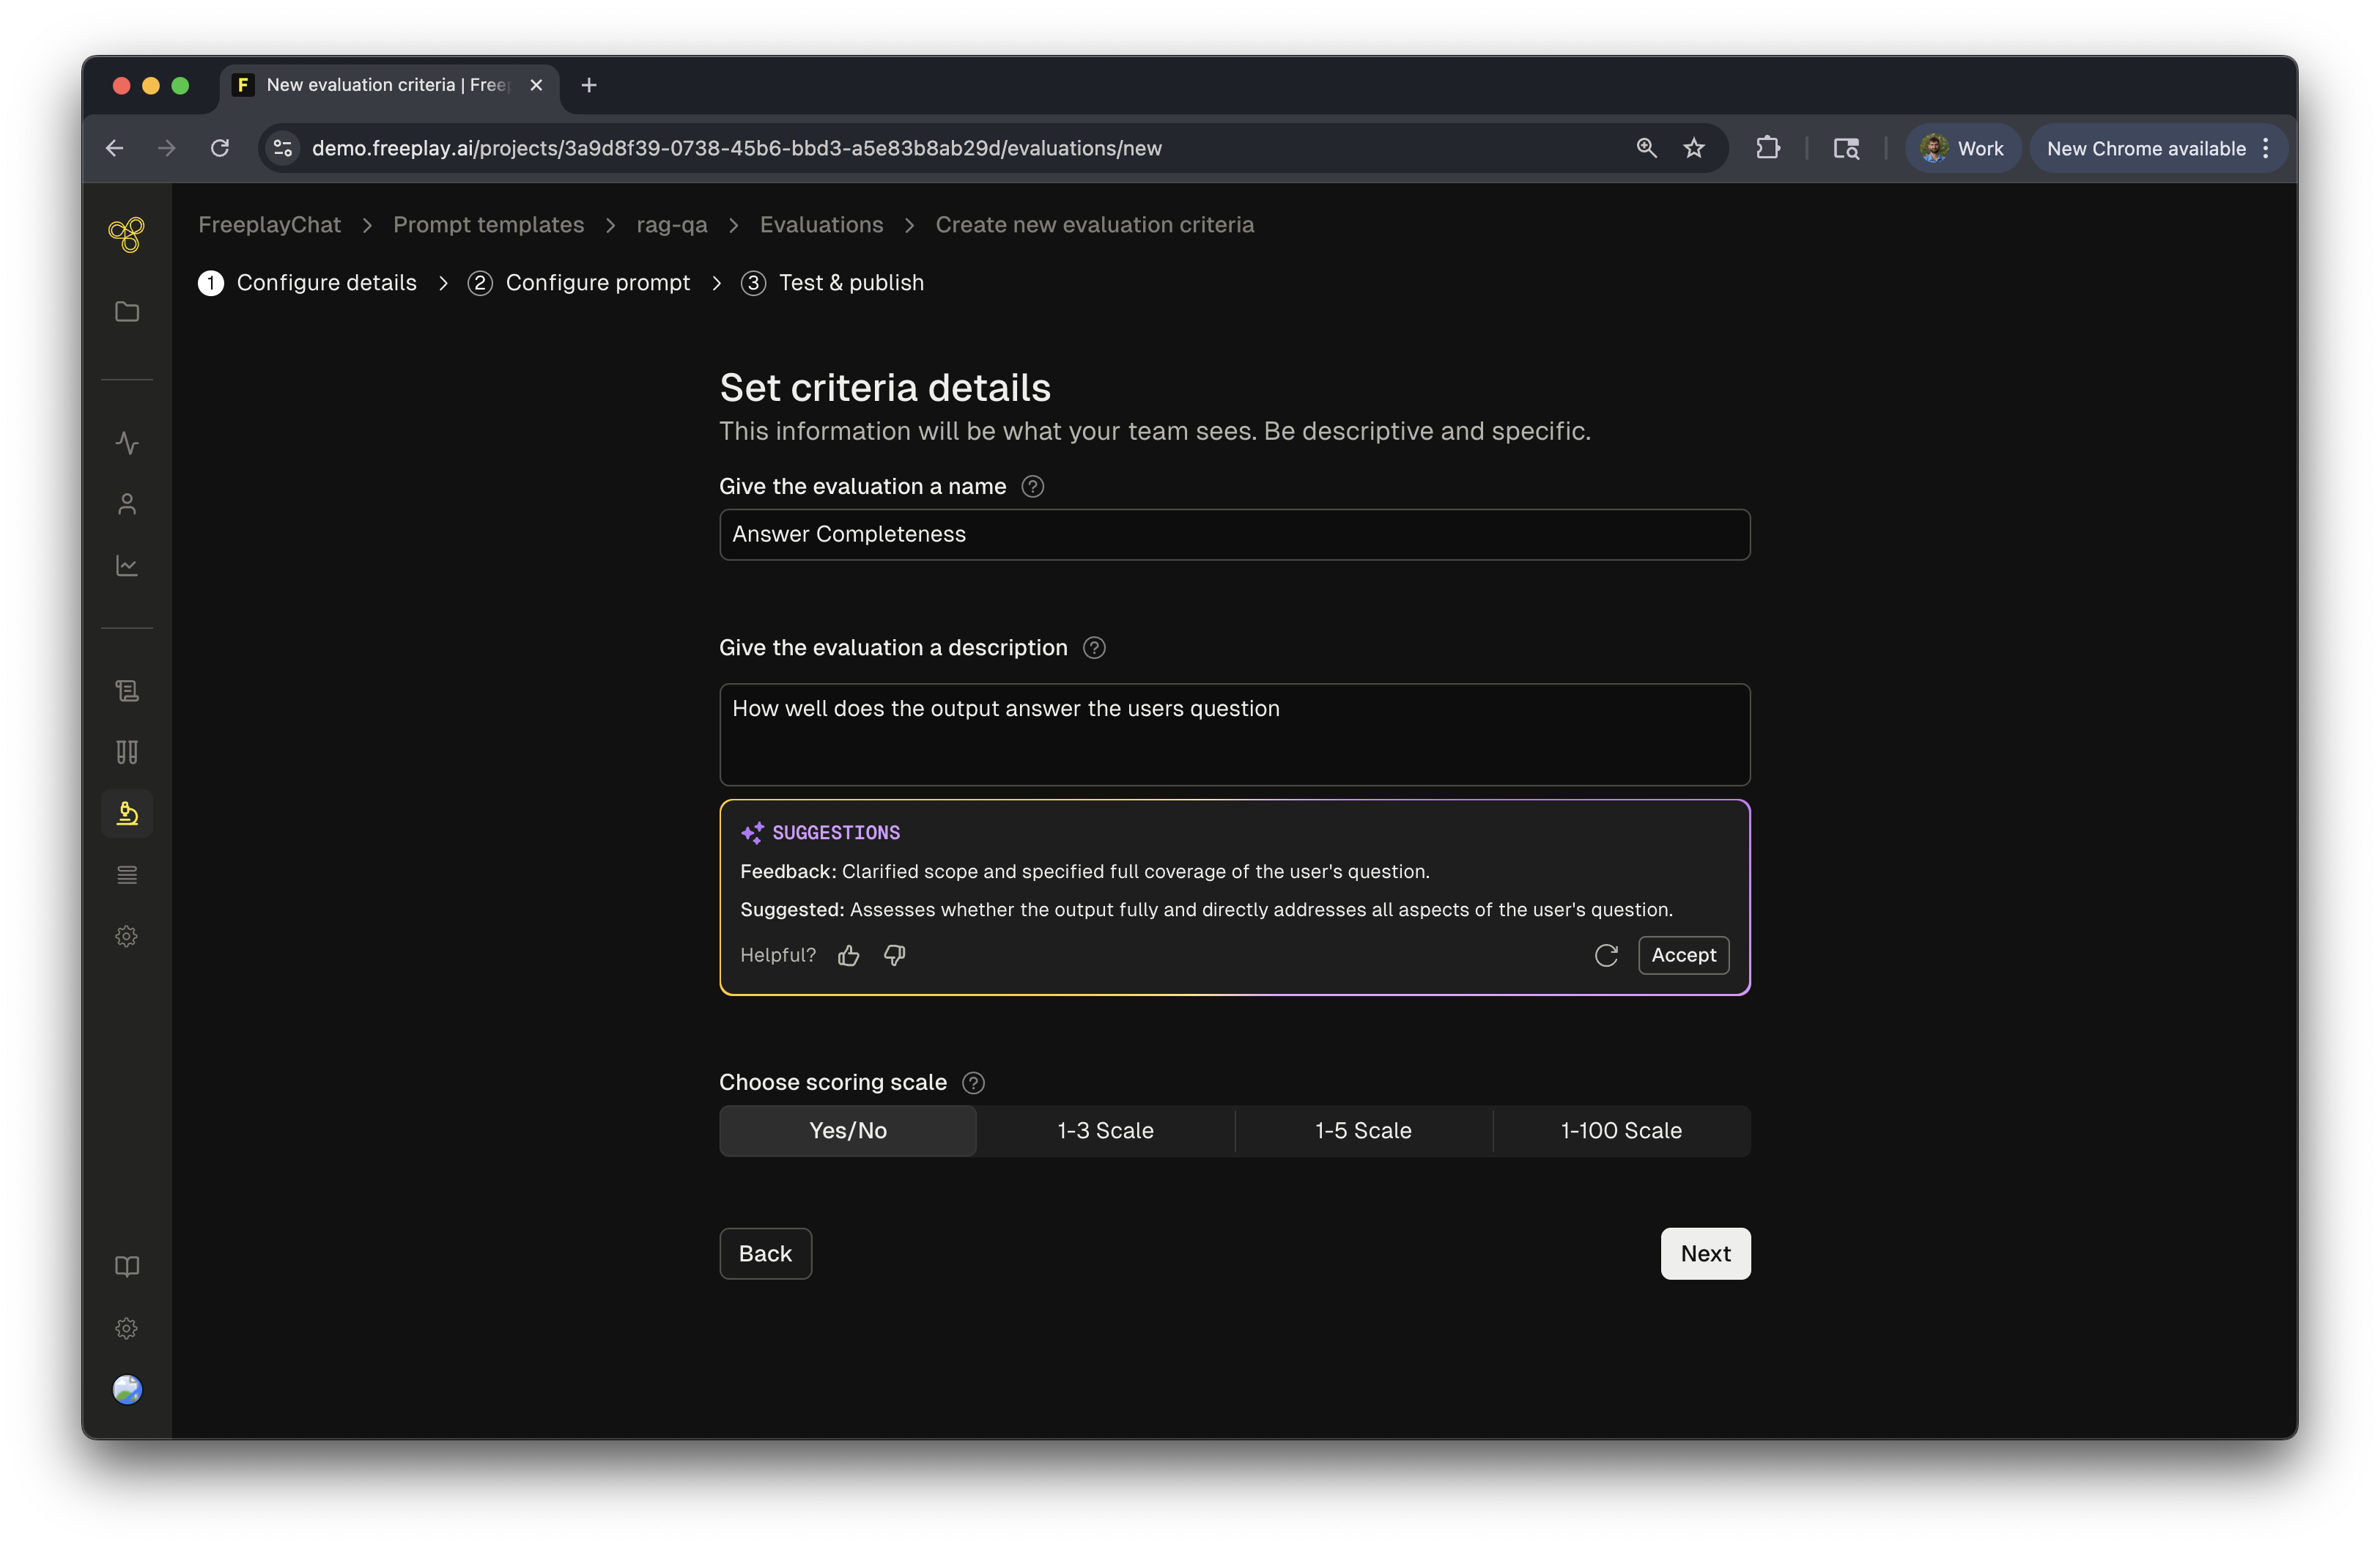Click the thumbs down feedback icon
This screenshot has width=2380, height=1548.
pos(894,955)
